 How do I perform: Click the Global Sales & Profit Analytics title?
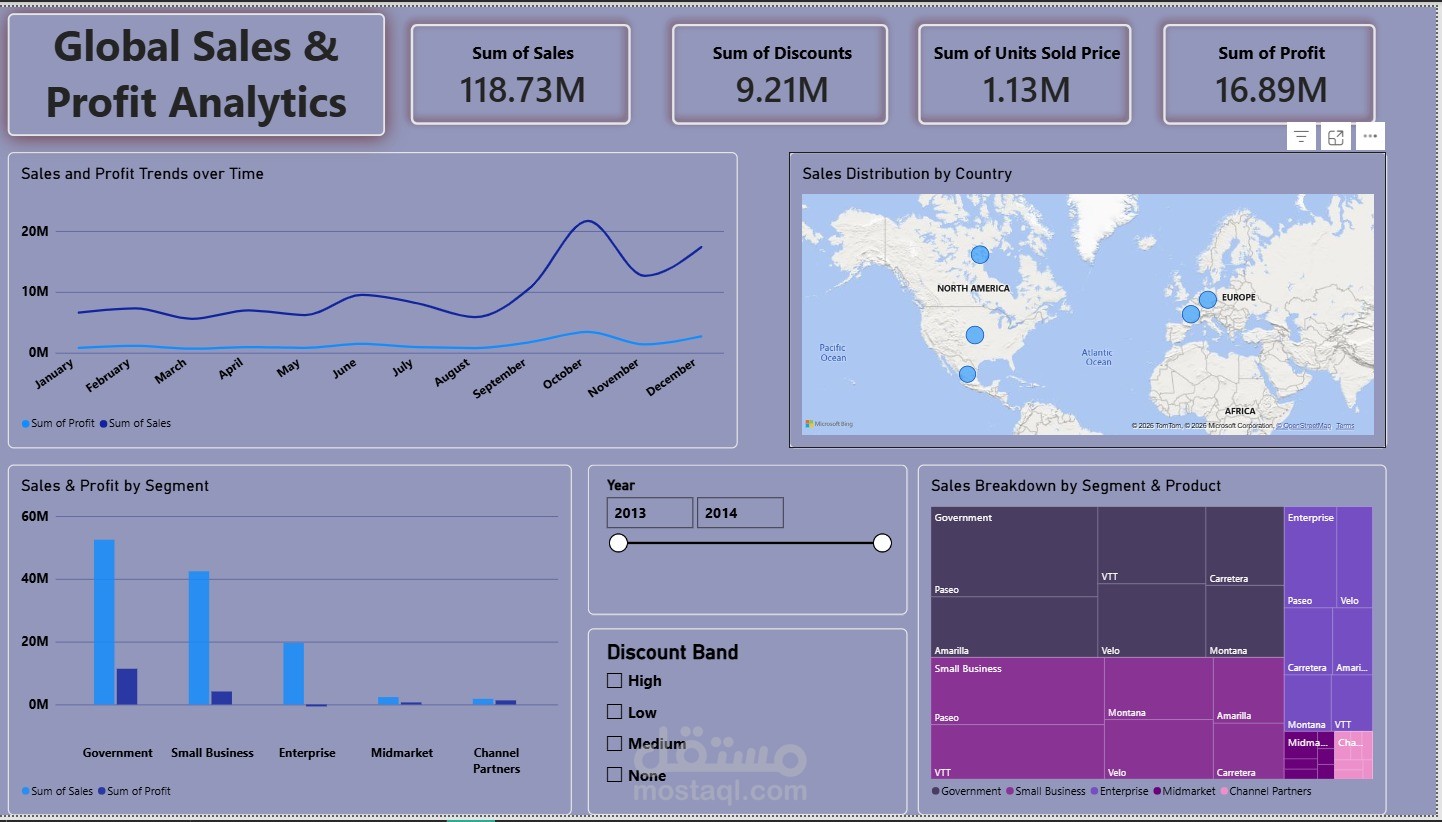click(196, 75)
